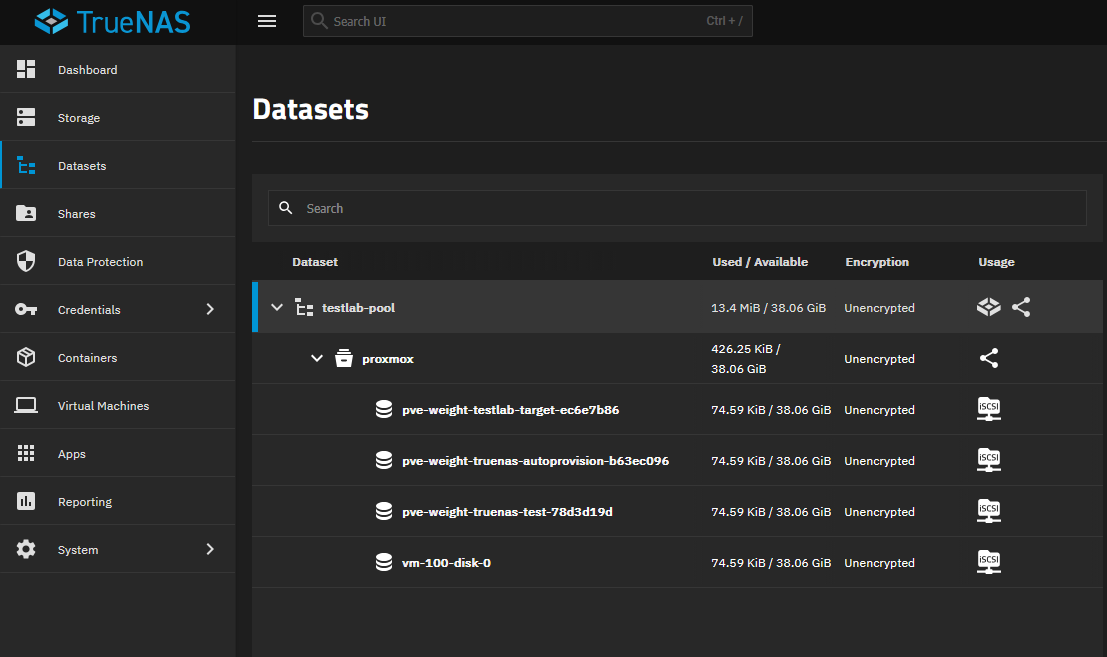Click the dataset Search input field
The width and height of the screenshot is (1107, 657).
(677, 208)
